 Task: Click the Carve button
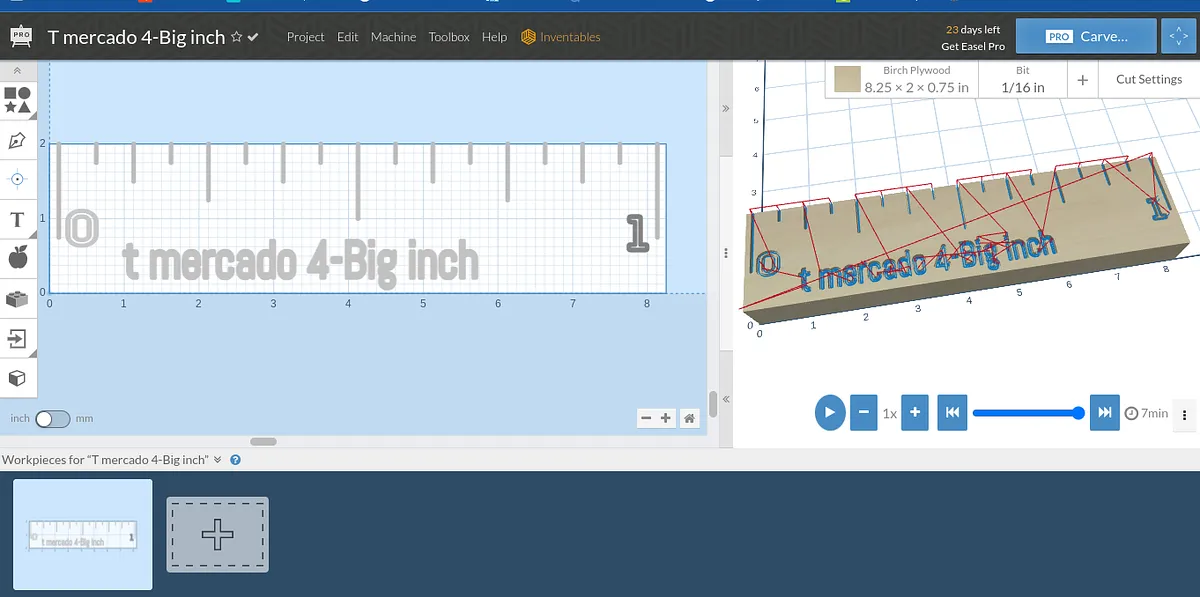[1087, 37]
